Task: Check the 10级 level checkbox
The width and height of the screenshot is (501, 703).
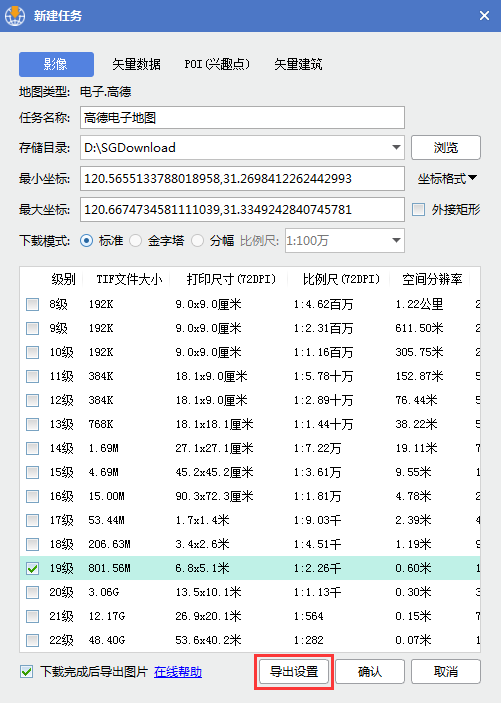Action: point(32,352)
